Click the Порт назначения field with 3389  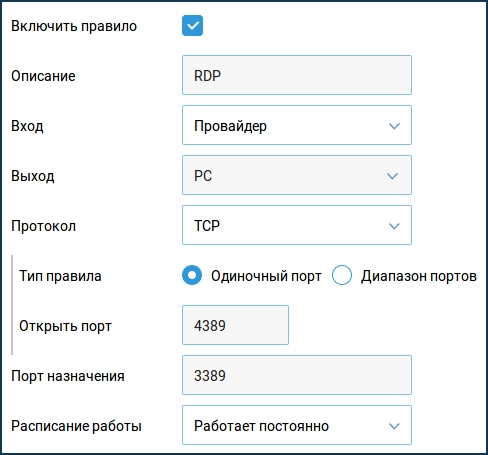[297, 375]
